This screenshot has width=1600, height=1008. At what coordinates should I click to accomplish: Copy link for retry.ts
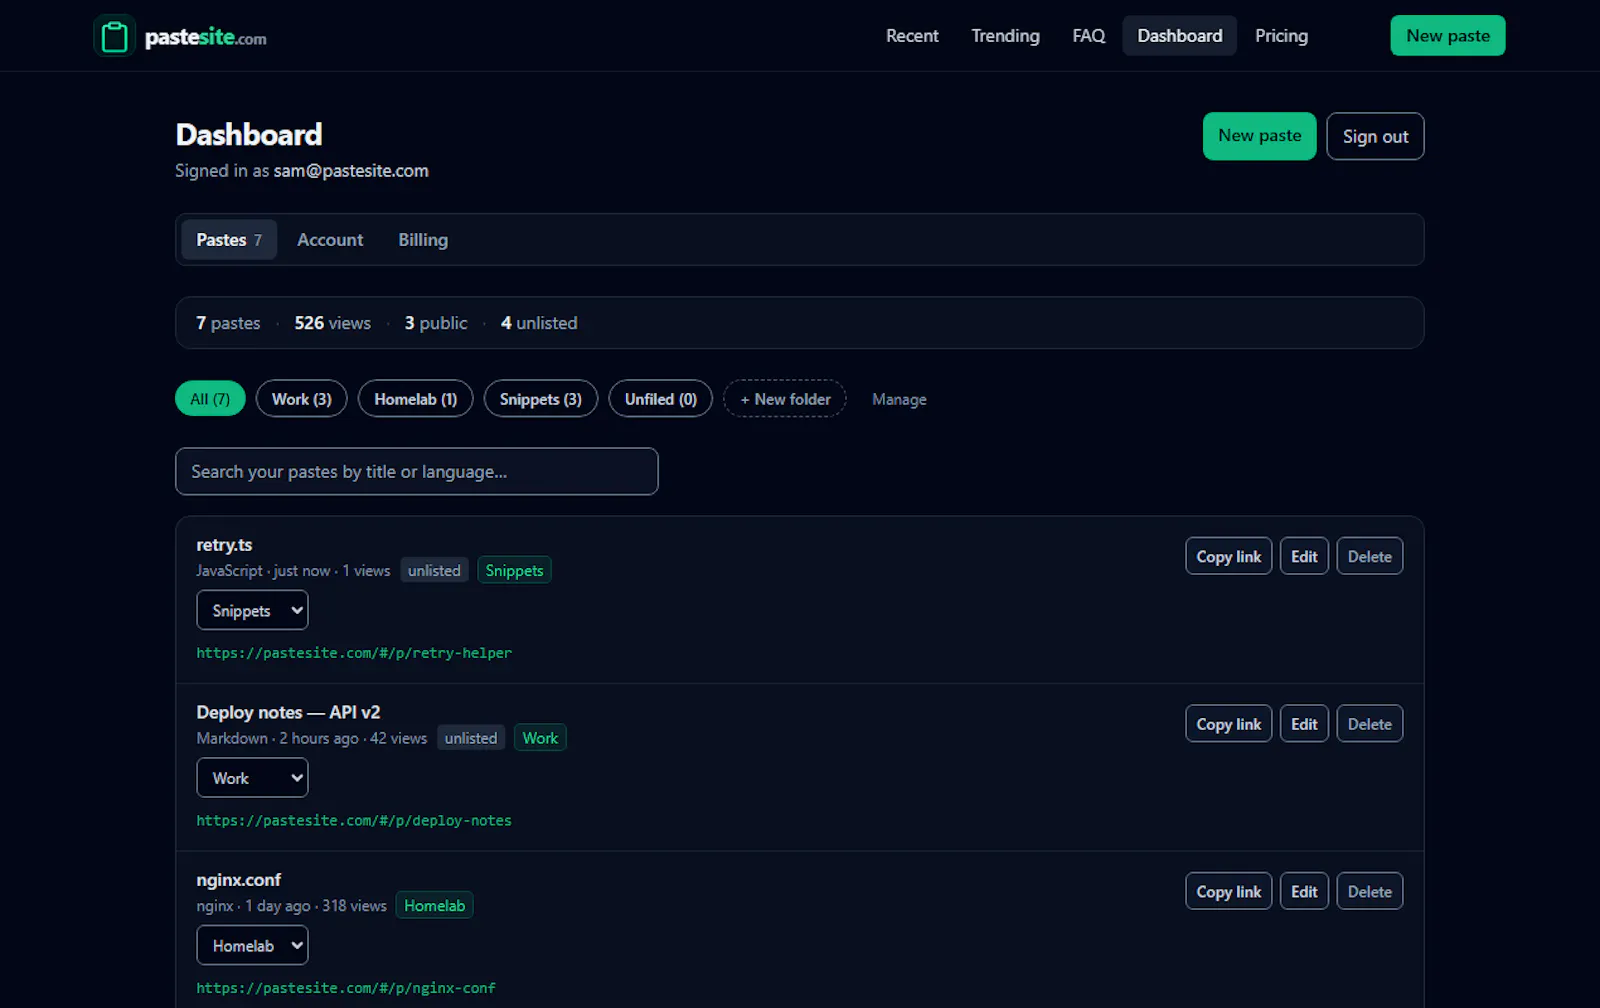coord(1228,556)
